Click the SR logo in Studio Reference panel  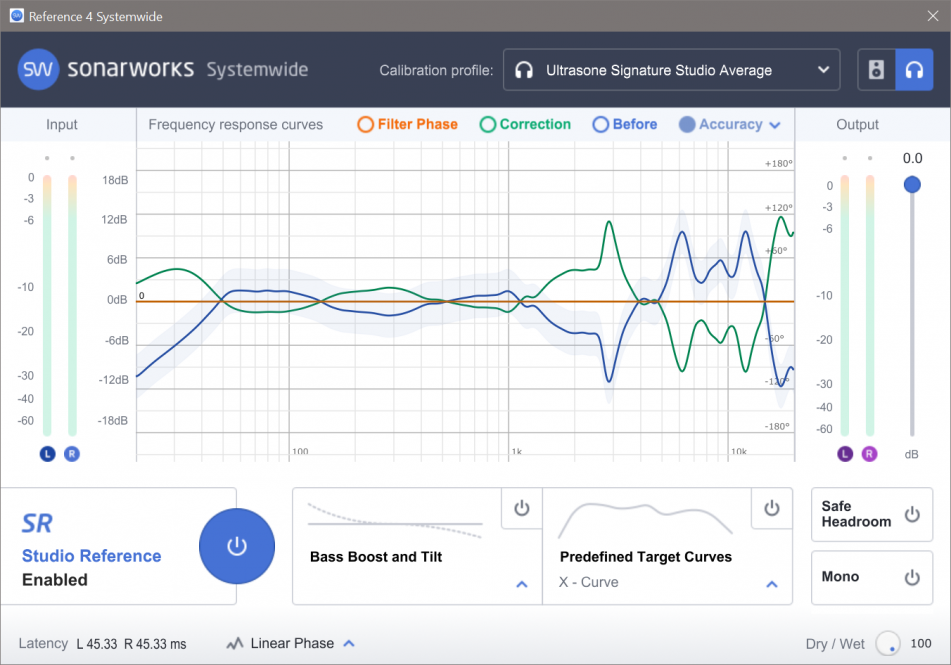pyautogui.click(x=37, y=523)
